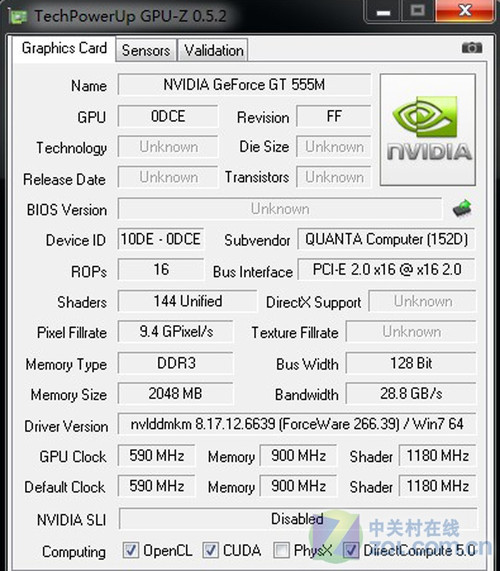Screen dimensions: 500x571
Task: Click the Subvendor QUANTA Computer field
Action: click(x=386, y=239)
